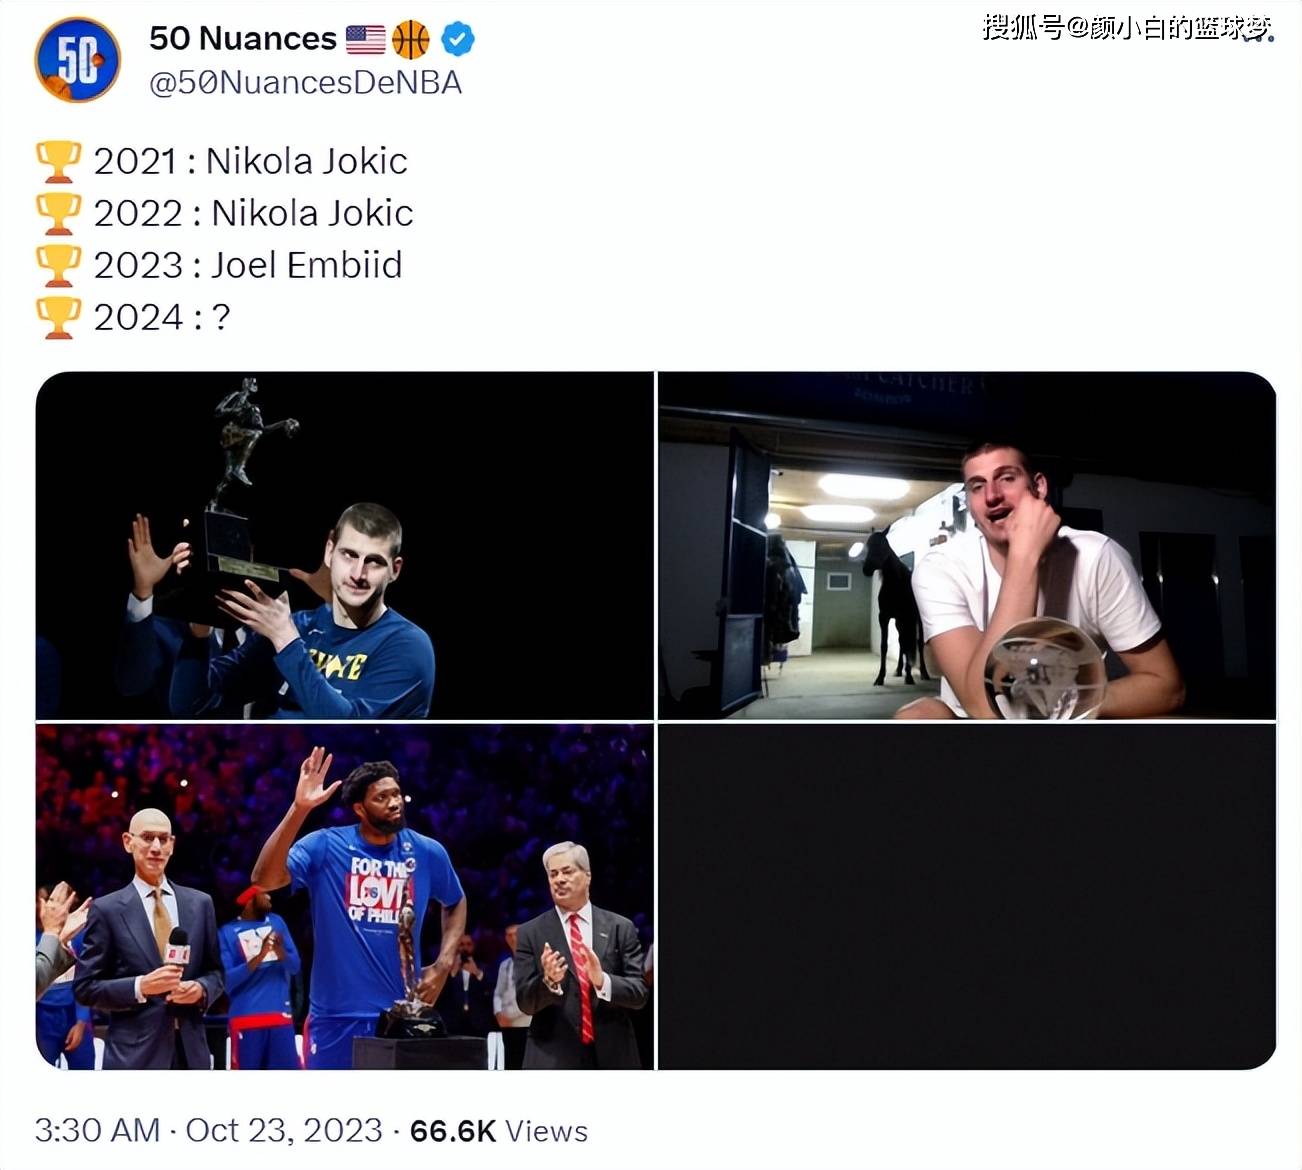Open the @50NuancesDeNBA handle
This screenshot has height=1170, width=1302.
(306, 83)
